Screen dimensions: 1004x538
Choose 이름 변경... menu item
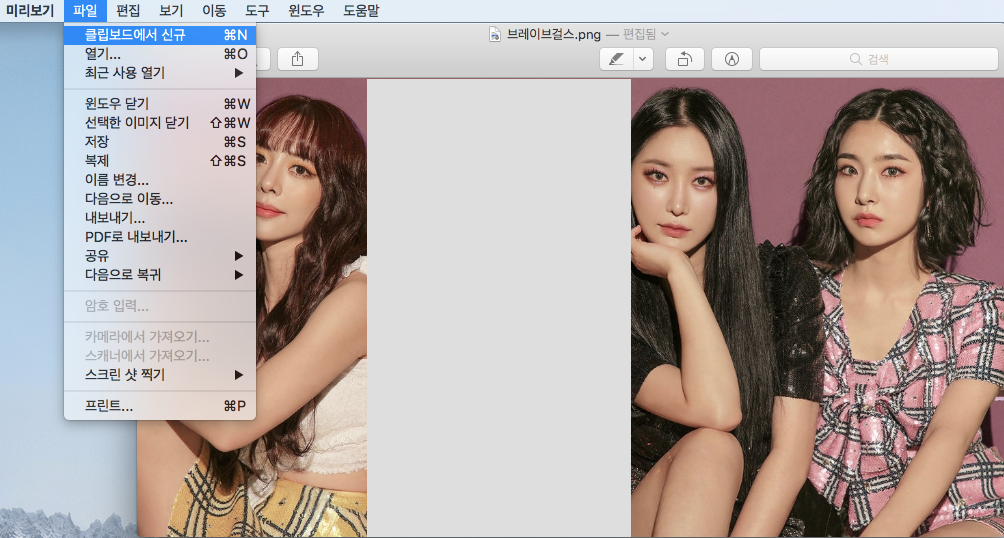(160, 180)
